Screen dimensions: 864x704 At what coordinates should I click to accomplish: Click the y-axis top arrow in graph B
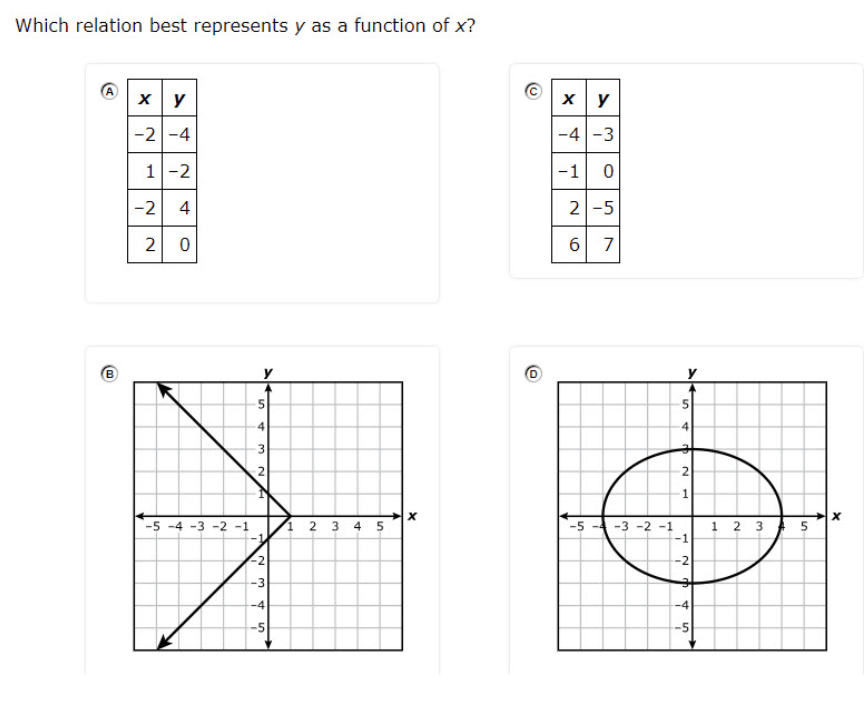coord(268,387)
